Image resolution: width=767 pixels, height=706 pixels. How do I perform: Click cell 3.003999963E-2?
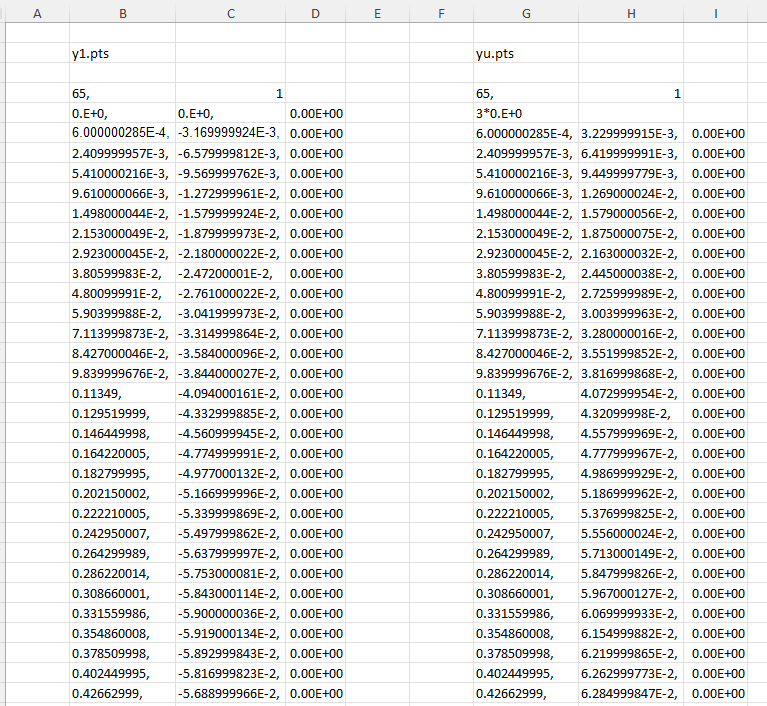(x=631, y=313)
